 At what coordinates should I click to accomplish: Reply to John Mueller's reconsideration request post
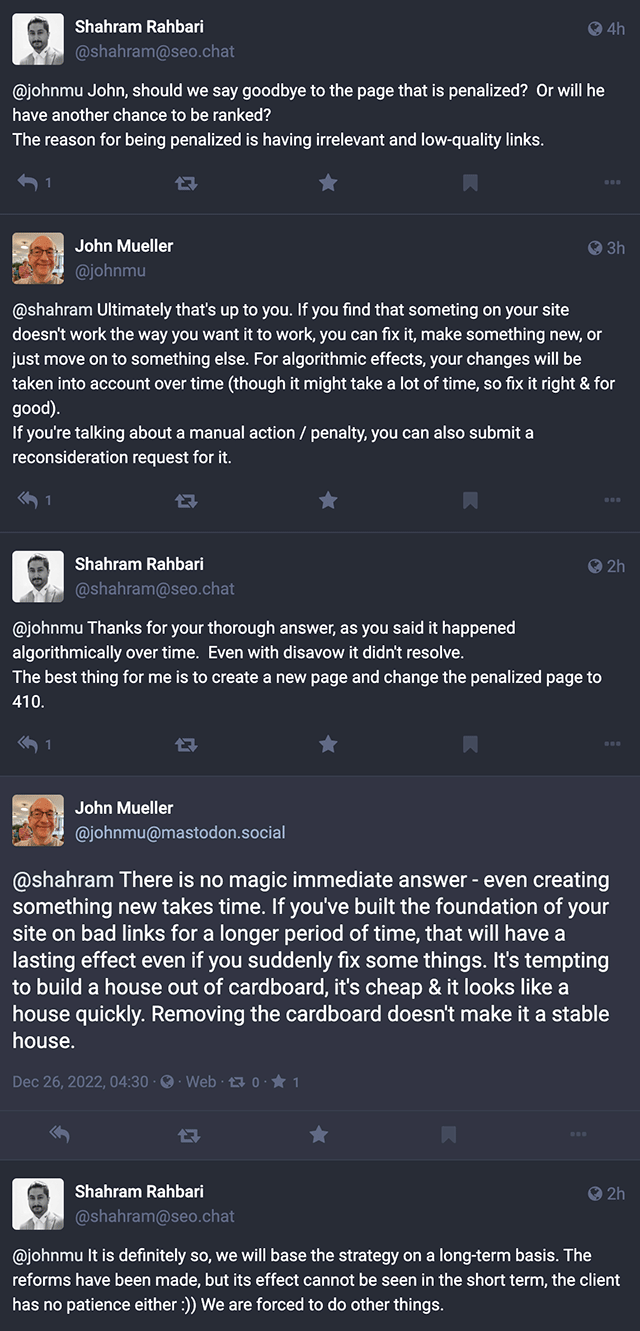(x=28, y=500)
